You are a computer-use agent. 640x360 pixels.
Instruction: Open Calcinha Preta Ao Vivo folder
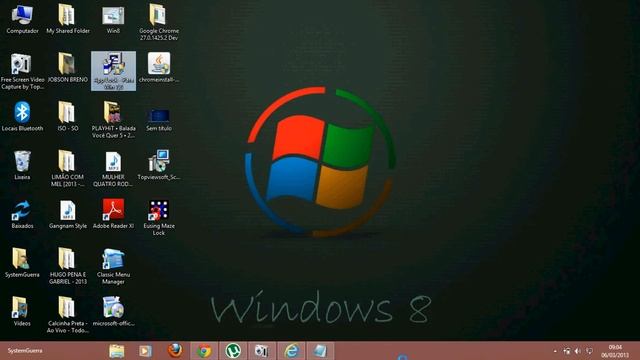click(68, 315)
